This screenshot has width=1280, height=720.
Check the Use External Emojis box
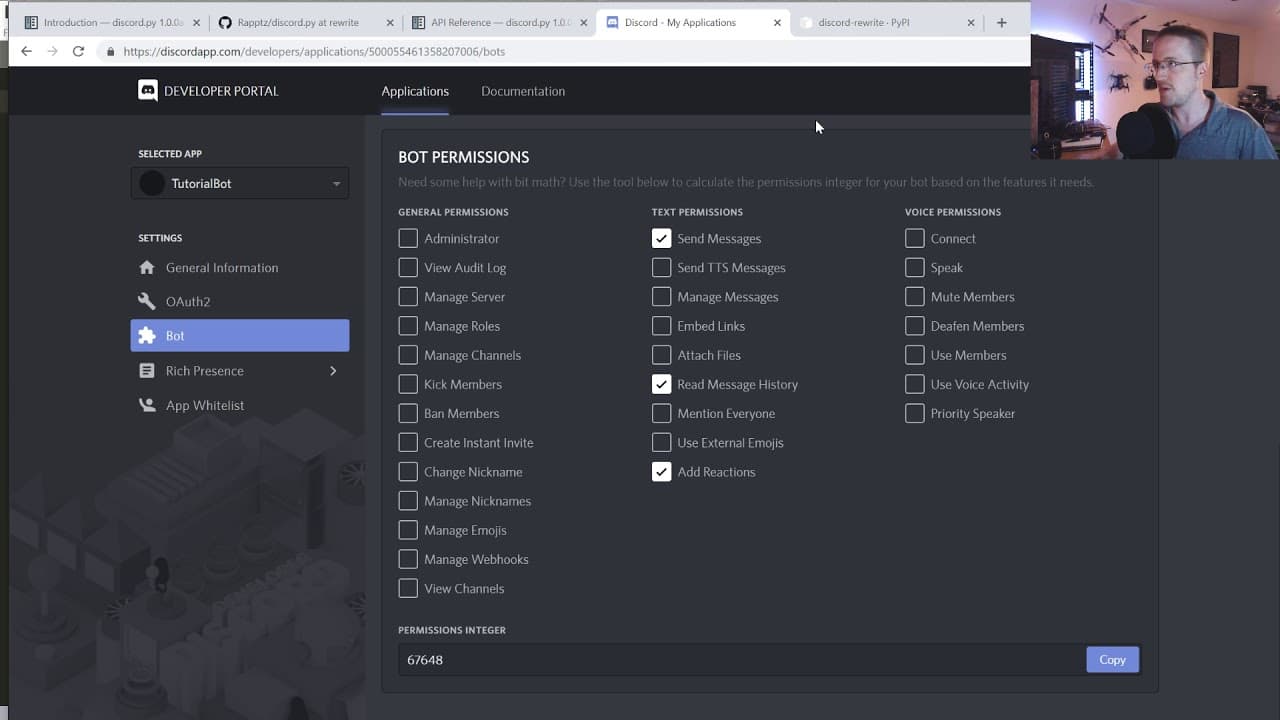(x=661, y=442)
